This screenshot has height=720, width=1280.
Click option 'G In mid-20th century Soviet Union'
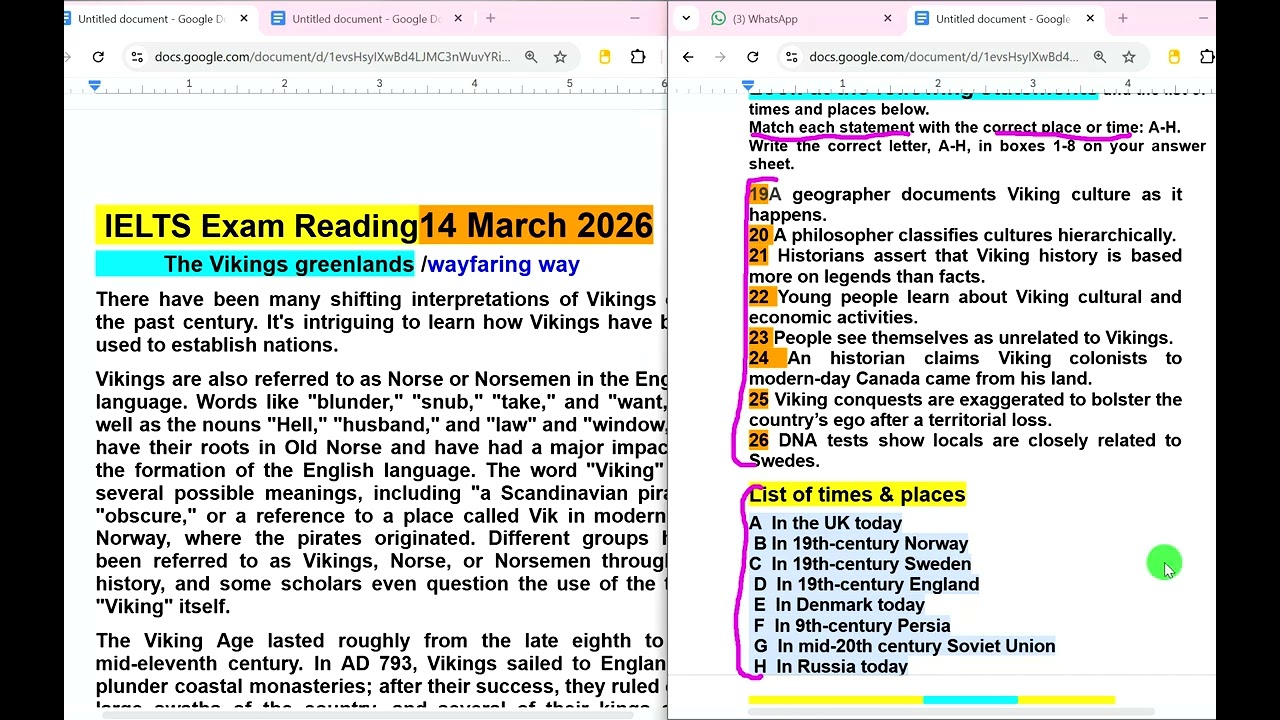[904, 646]
